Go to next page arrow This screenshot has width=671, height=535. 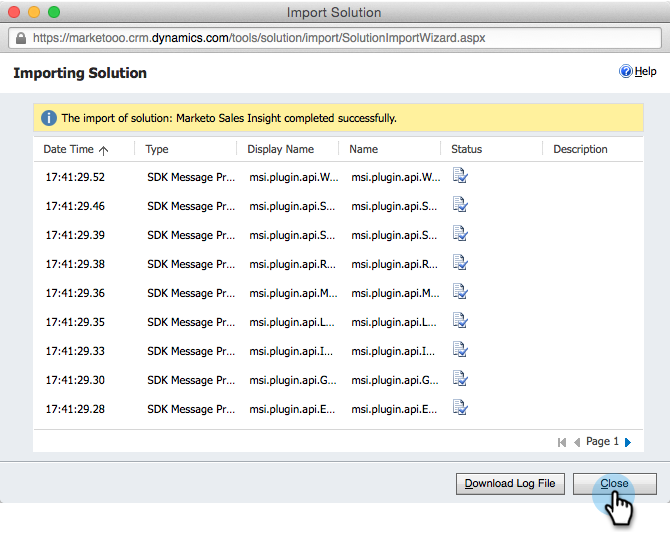coord(628,442)
